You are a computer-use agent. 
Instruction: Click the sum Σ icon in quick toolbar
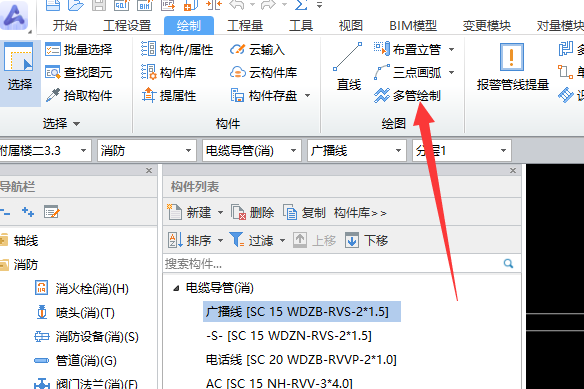pyautogui.click(x=301, y=5)
